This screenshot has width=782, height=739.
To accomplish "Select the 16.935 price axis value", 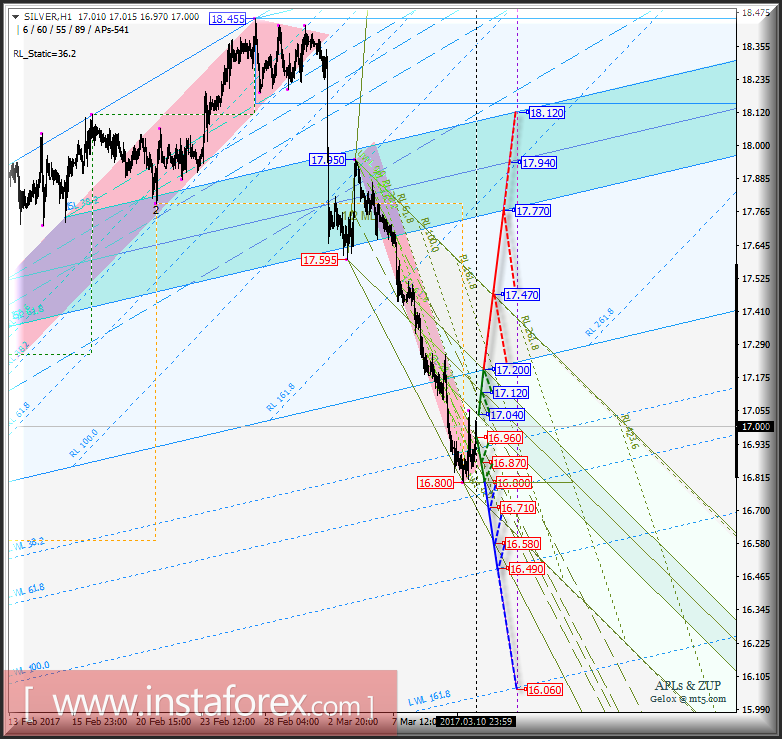I will tap(756, 444).
